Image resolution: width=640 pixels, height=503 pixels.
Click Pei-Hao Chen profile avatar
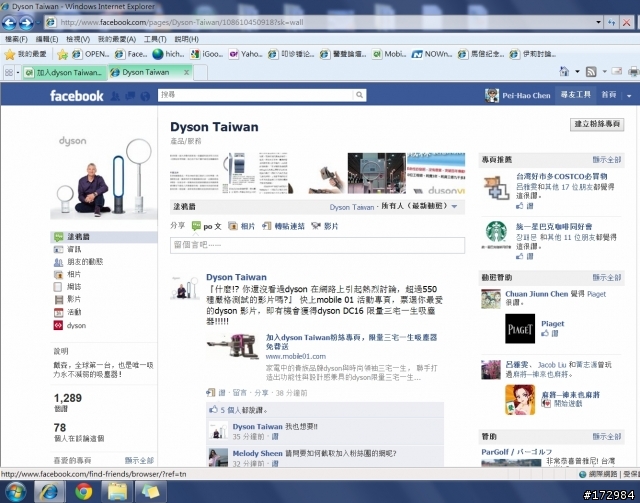pyautogui.click(x=492, y=96)
